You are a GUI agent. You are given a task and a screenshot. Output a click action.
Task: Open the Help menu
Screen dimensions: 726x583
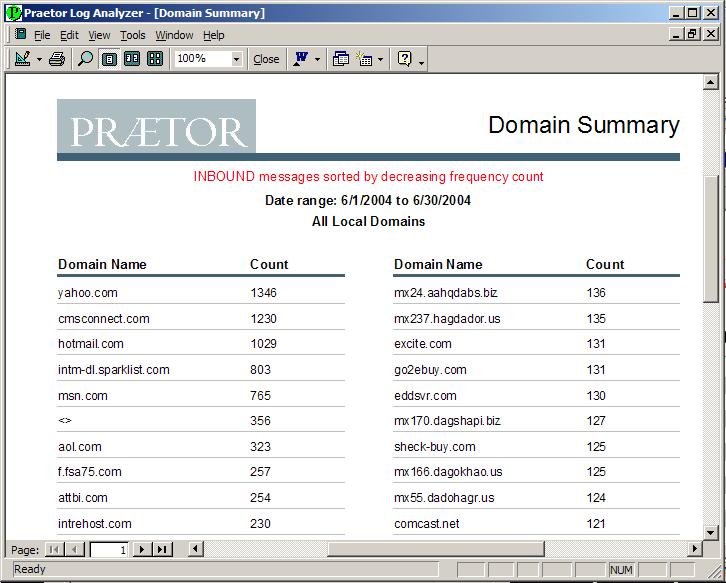point(213,35)
